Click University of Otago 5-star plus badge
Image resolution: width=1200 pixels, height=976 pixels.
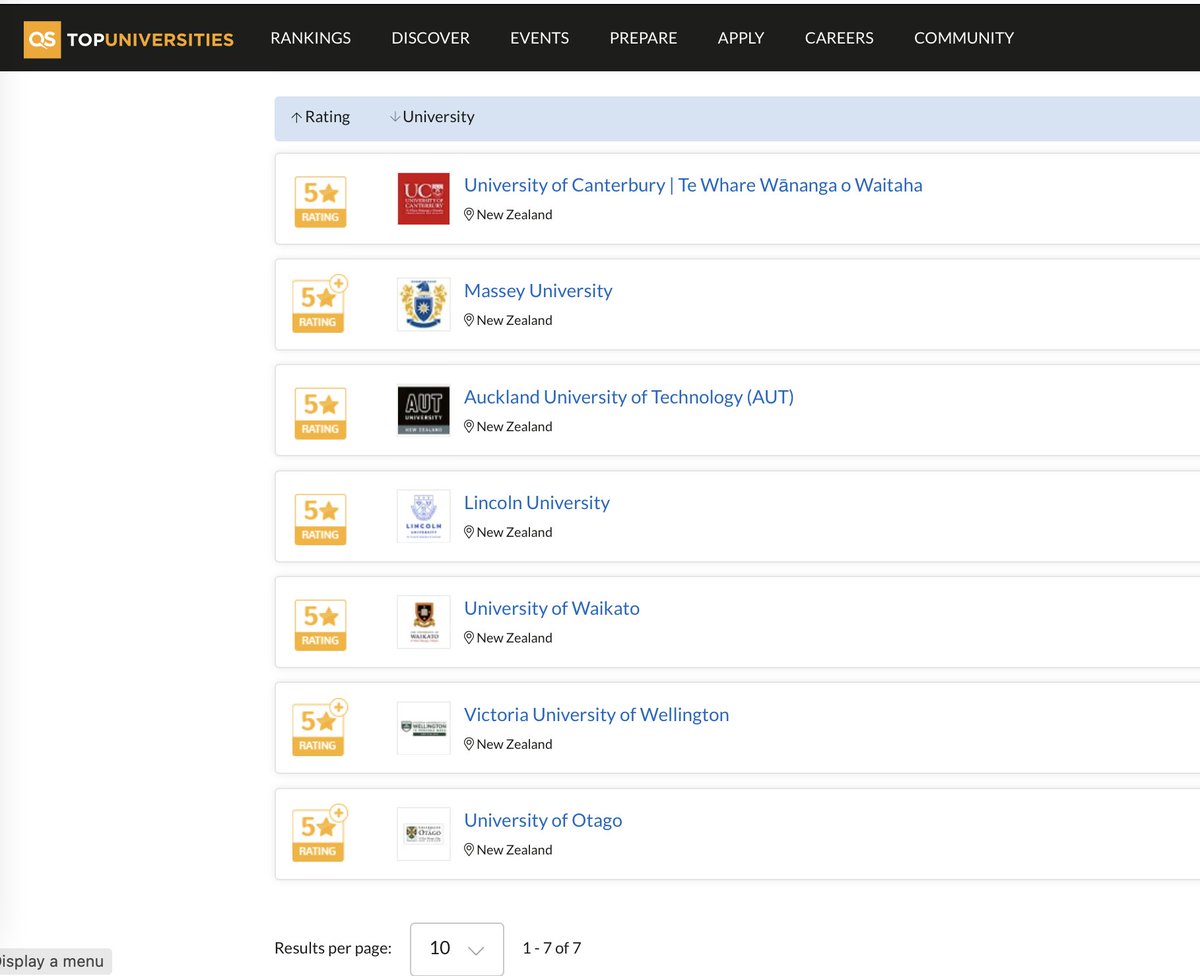(x=320, y=834)
